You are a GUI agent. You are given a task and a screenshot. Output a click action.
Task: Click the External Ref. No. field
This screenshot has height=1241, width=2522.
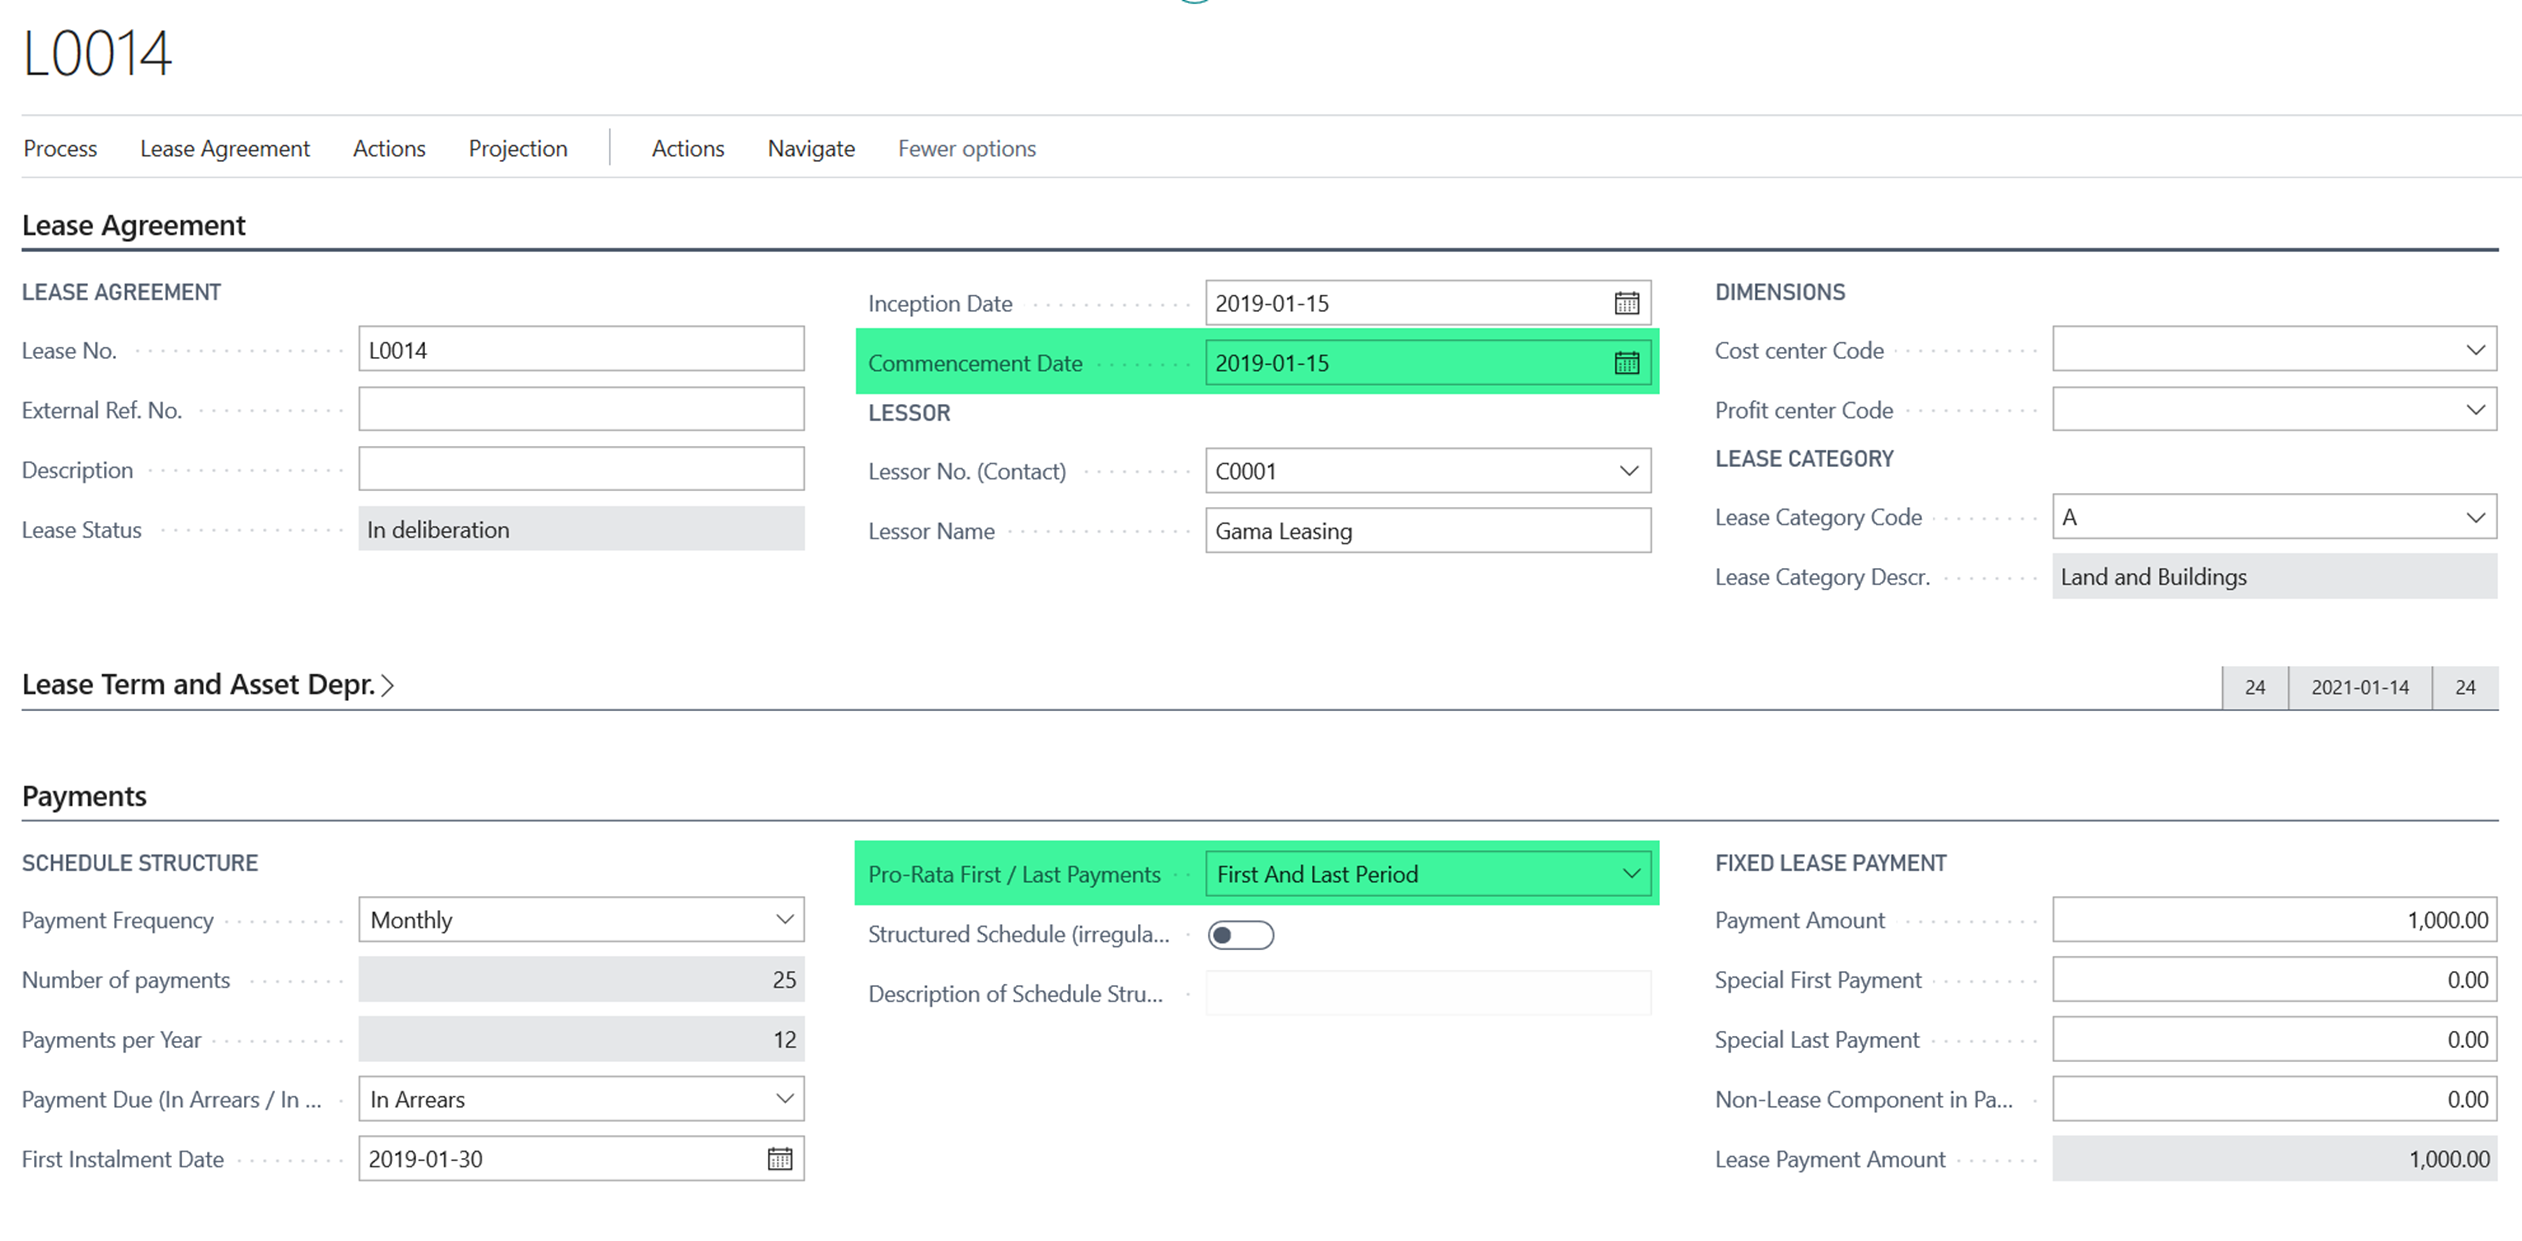point(581,410)
